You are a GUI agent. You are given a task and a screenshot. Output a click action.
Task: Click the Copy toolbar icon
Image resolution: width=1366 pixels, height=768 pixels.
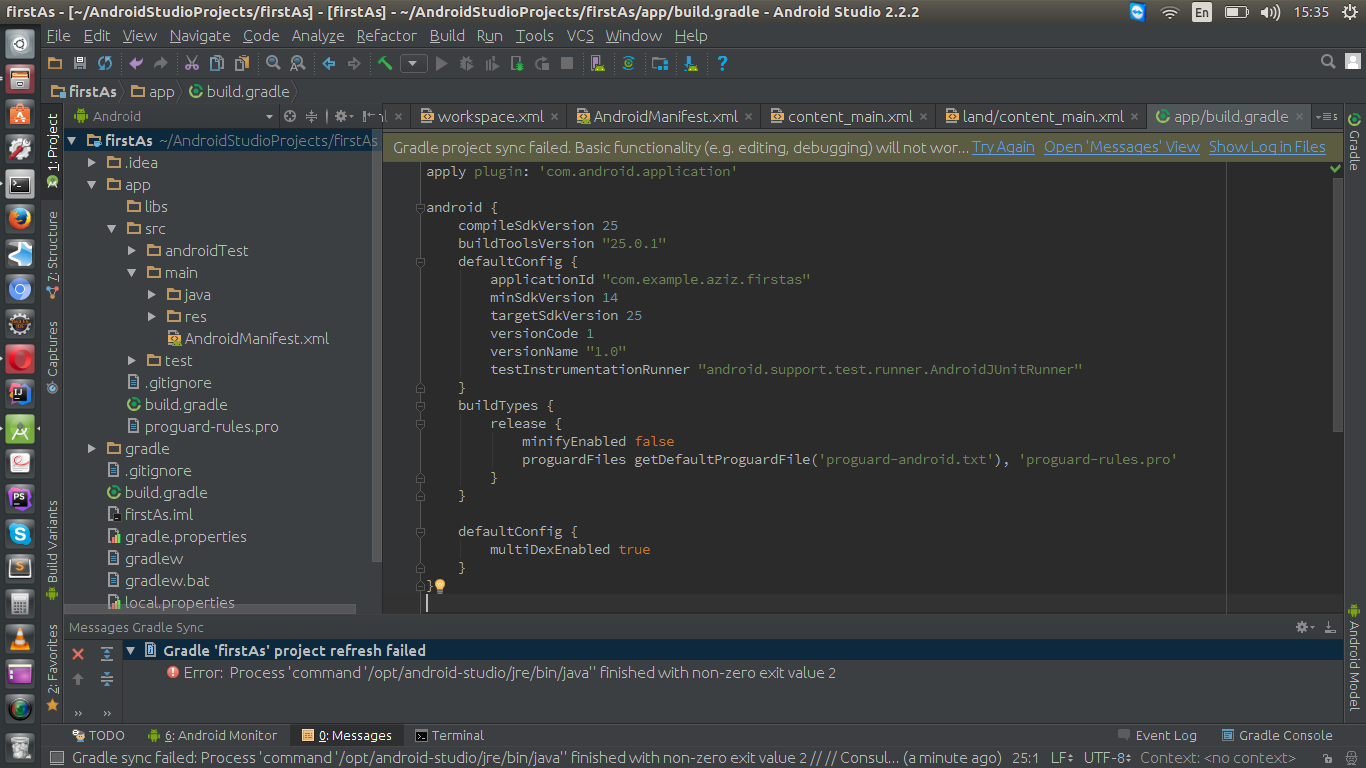click(216, 63)
